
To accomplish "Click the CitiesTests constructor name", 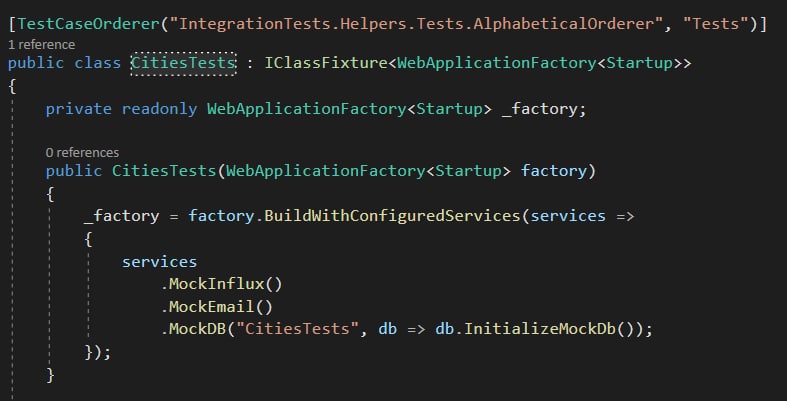I will tap(164, 171).
